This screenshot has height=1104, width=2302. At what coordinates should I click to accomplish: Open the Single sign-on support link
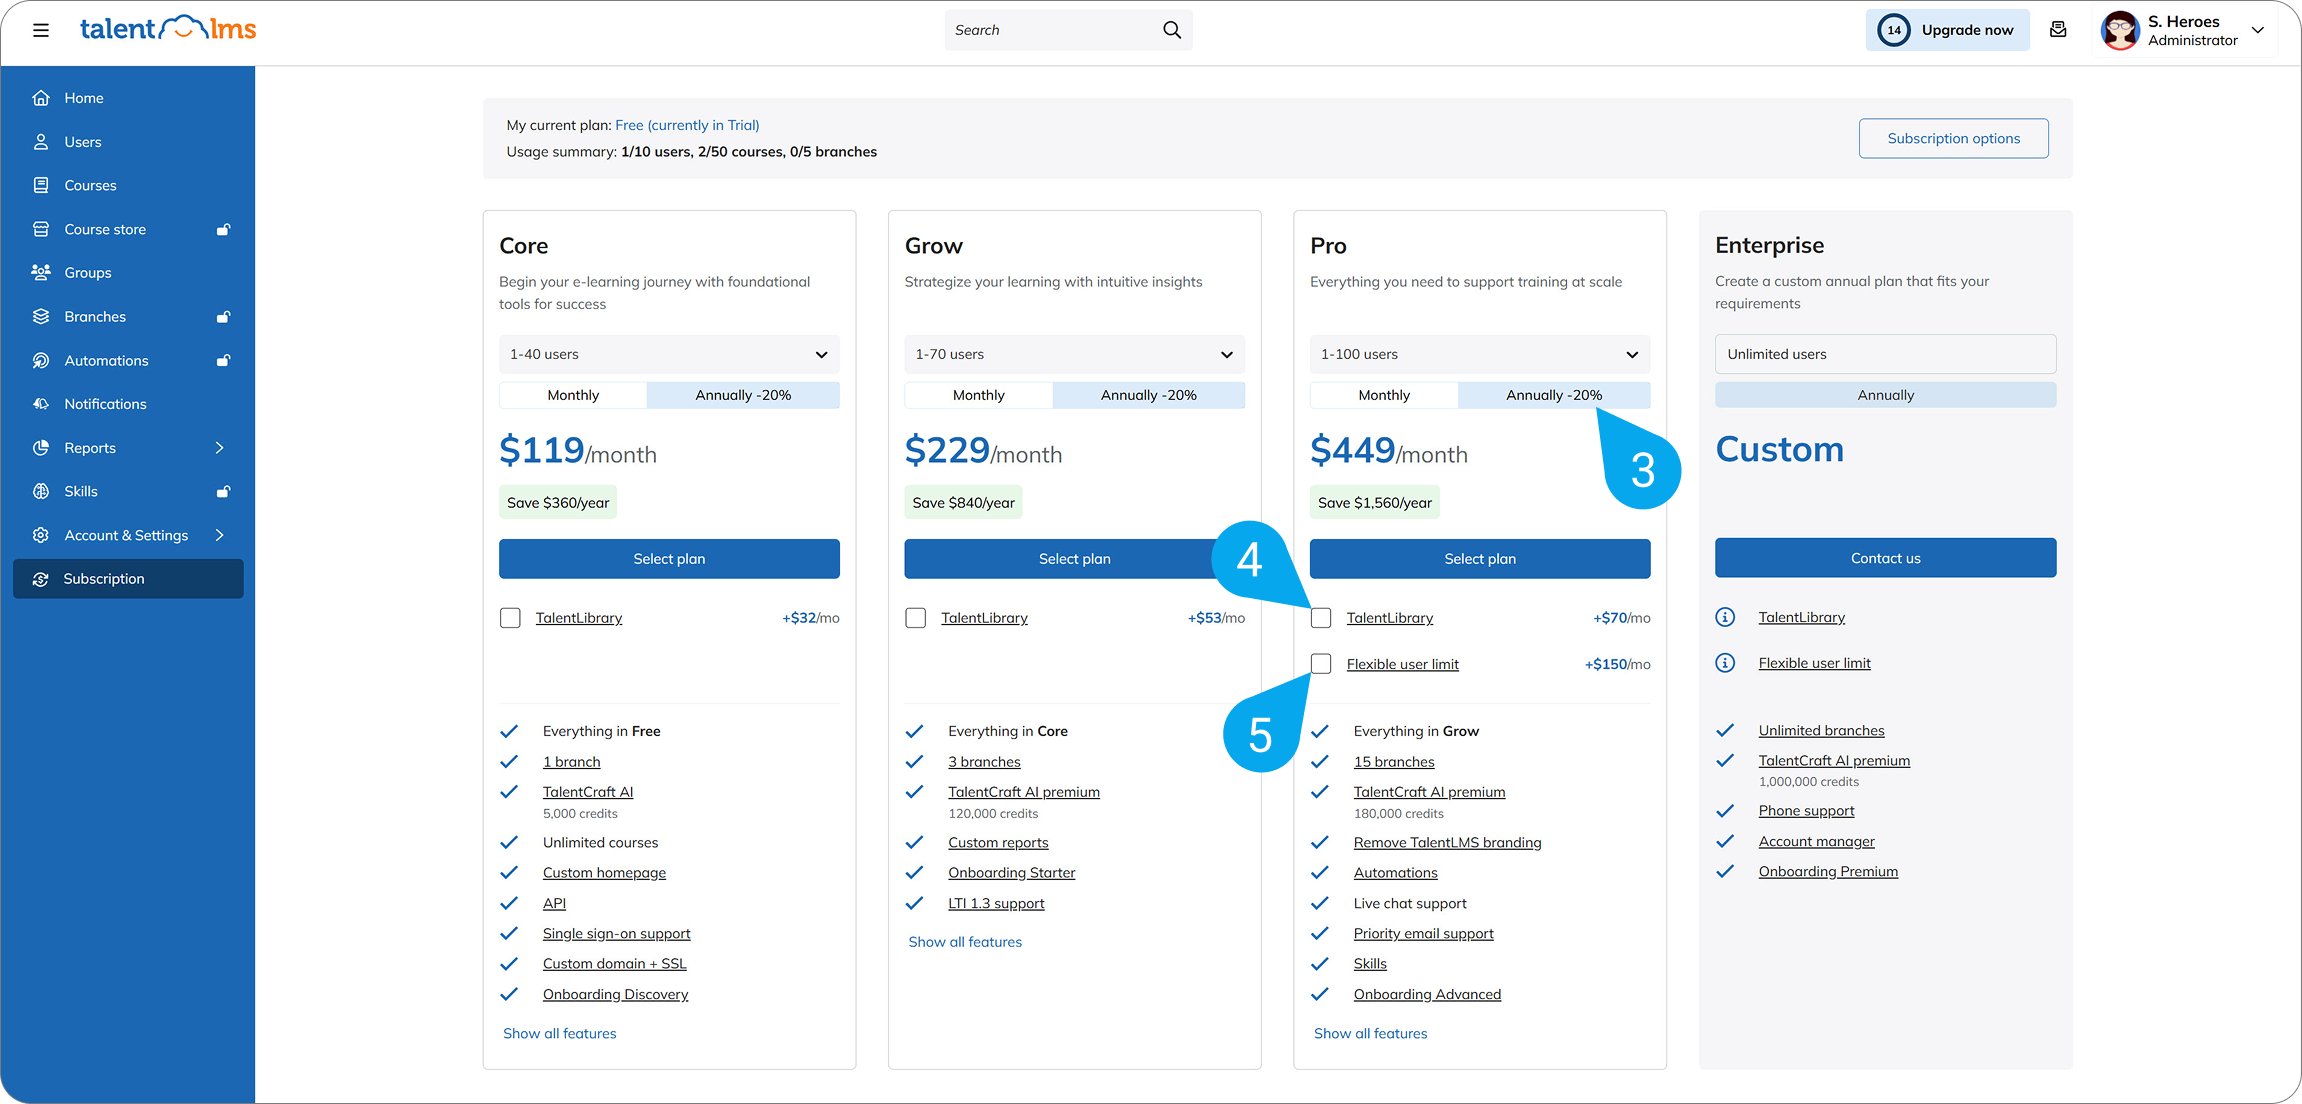pyautogui.click(x=616, y=933)
